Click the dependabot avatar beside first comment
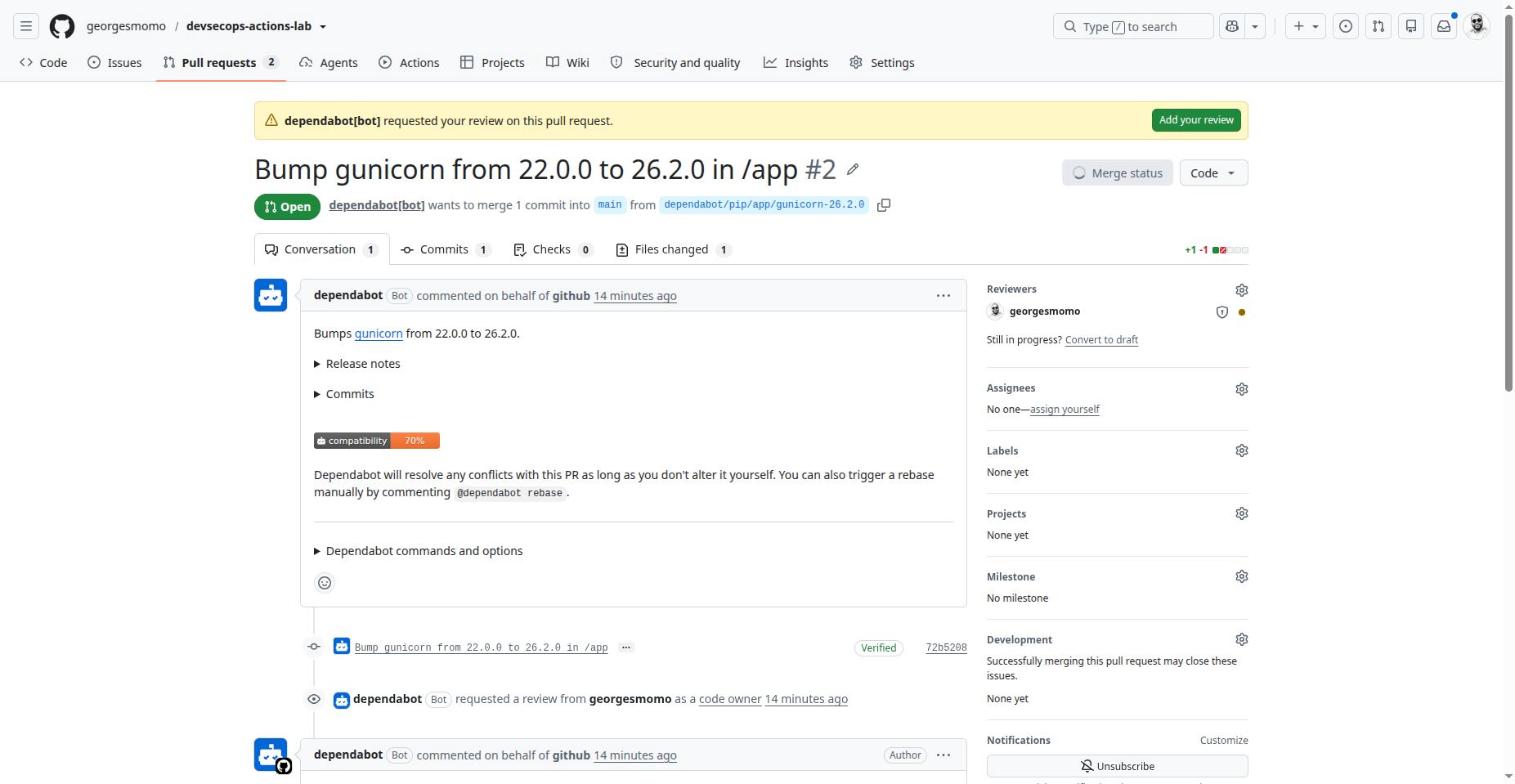This screenshot has width=1515, height=784. click(x=270, y=295)
